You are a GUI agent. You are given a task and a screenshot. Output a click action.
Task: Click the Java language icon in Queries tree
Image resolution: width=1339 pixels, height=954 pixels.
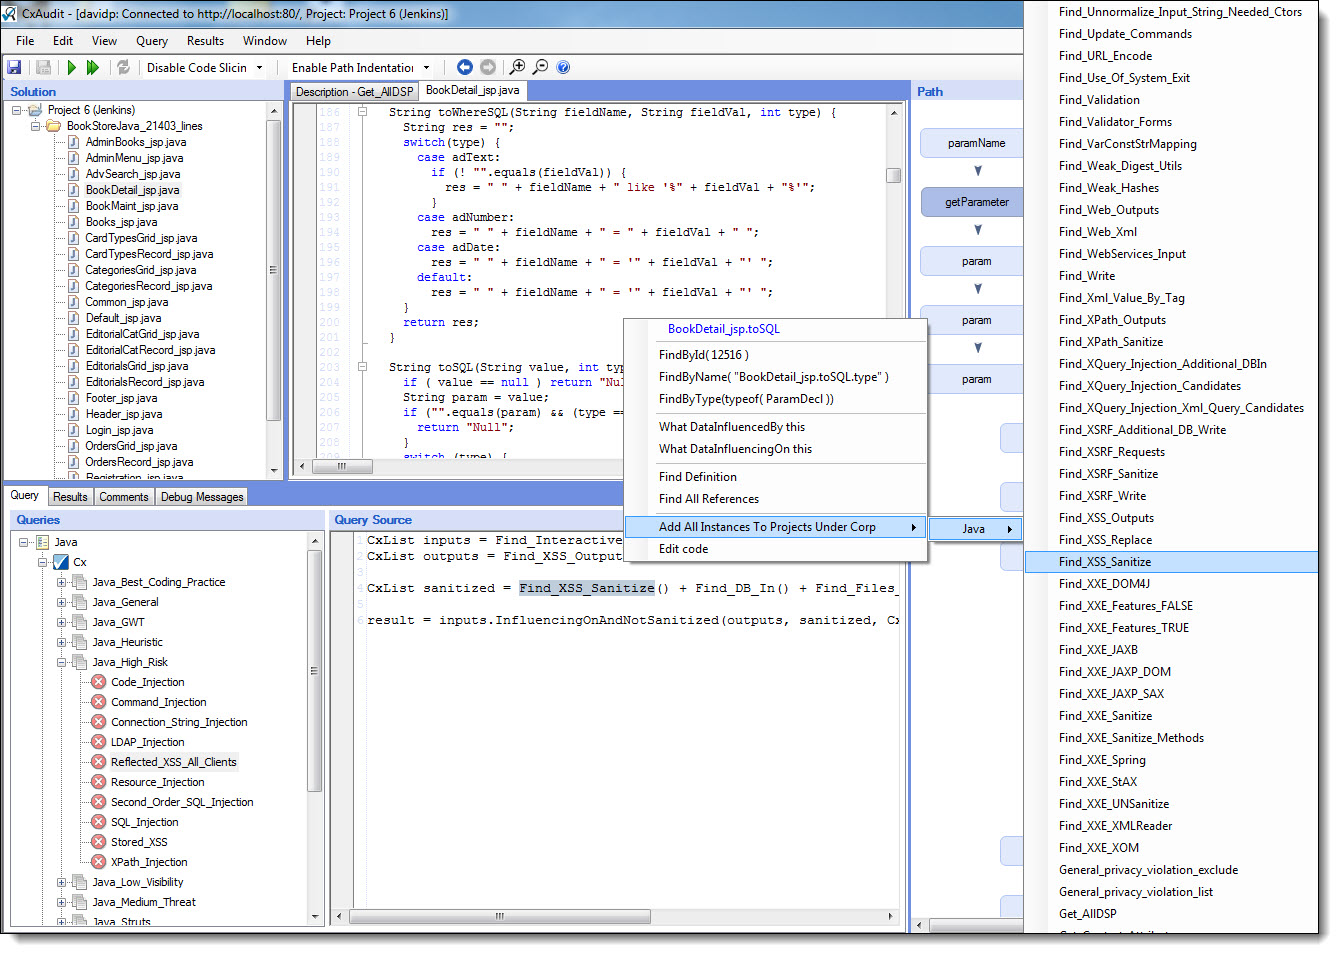(42, 542)
